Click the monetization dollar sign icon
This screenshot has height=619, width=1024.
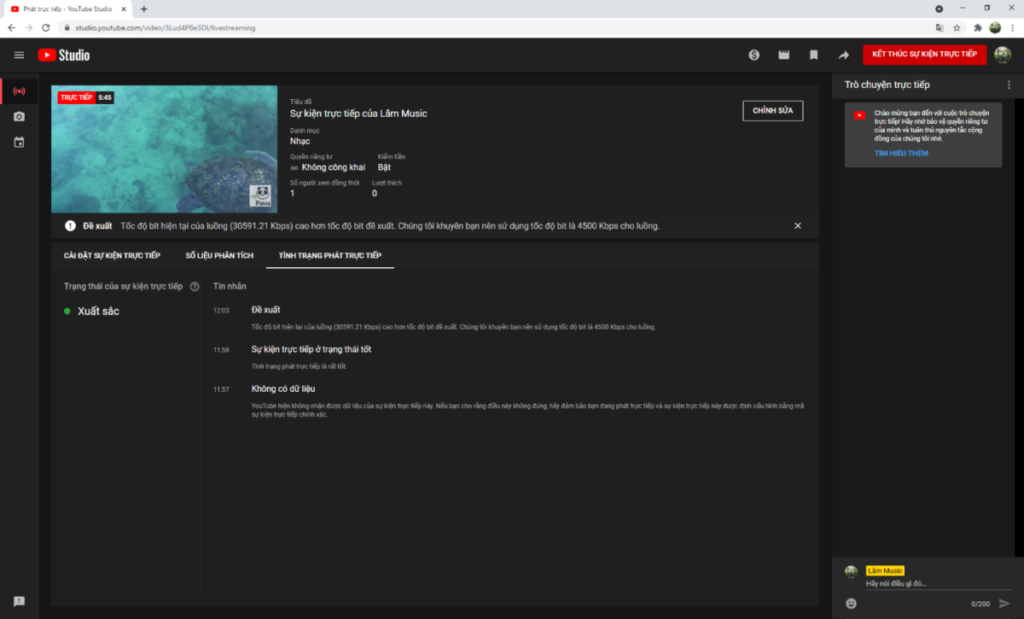(754, 55)
